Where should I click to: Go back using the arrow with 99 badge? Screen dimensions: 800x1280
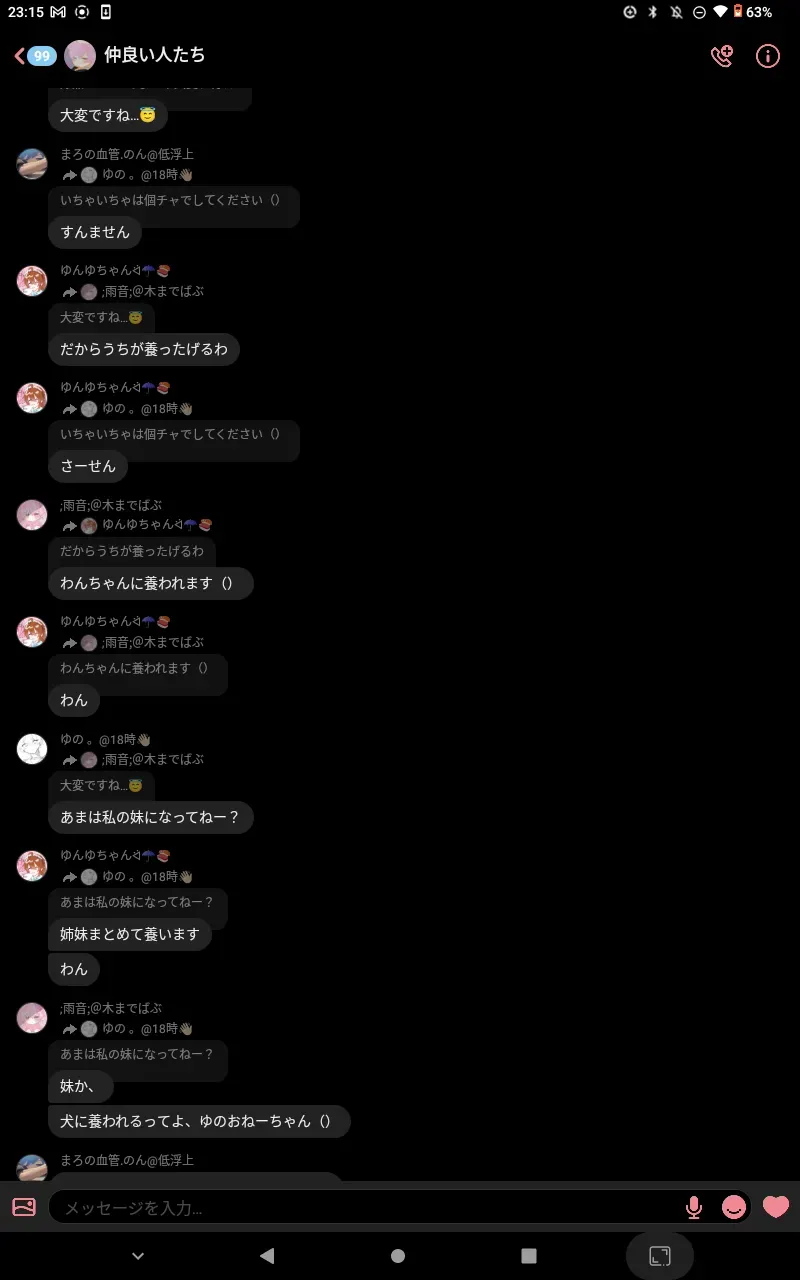(x=35, y=56)
